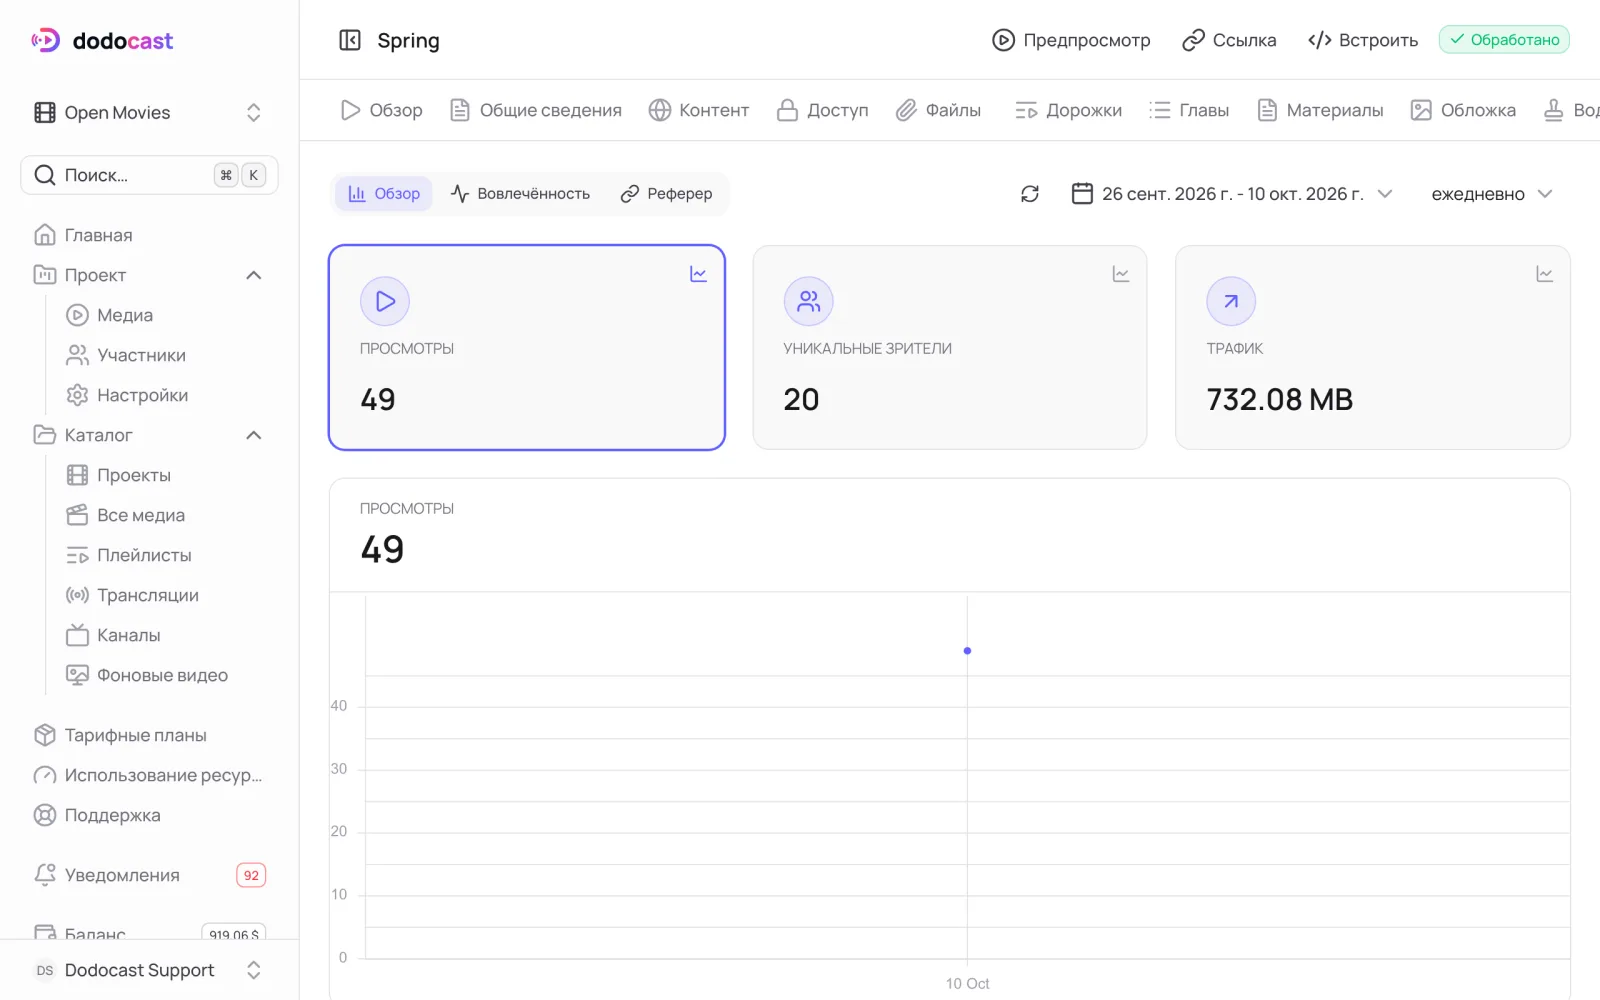Image resolution: width=1600 pixels, height=1000 pixels.
Task: Collapse the Проект section chevron
Action: click(x=254, y=275)
